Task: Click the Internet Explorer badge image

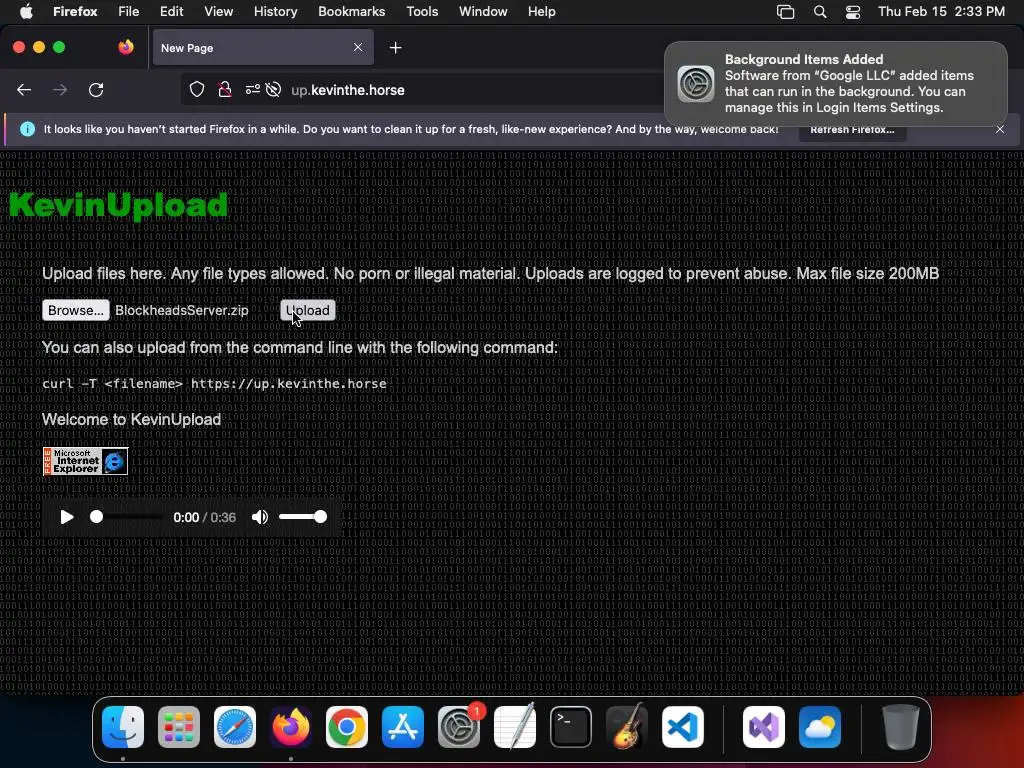Action: (85, 461)
